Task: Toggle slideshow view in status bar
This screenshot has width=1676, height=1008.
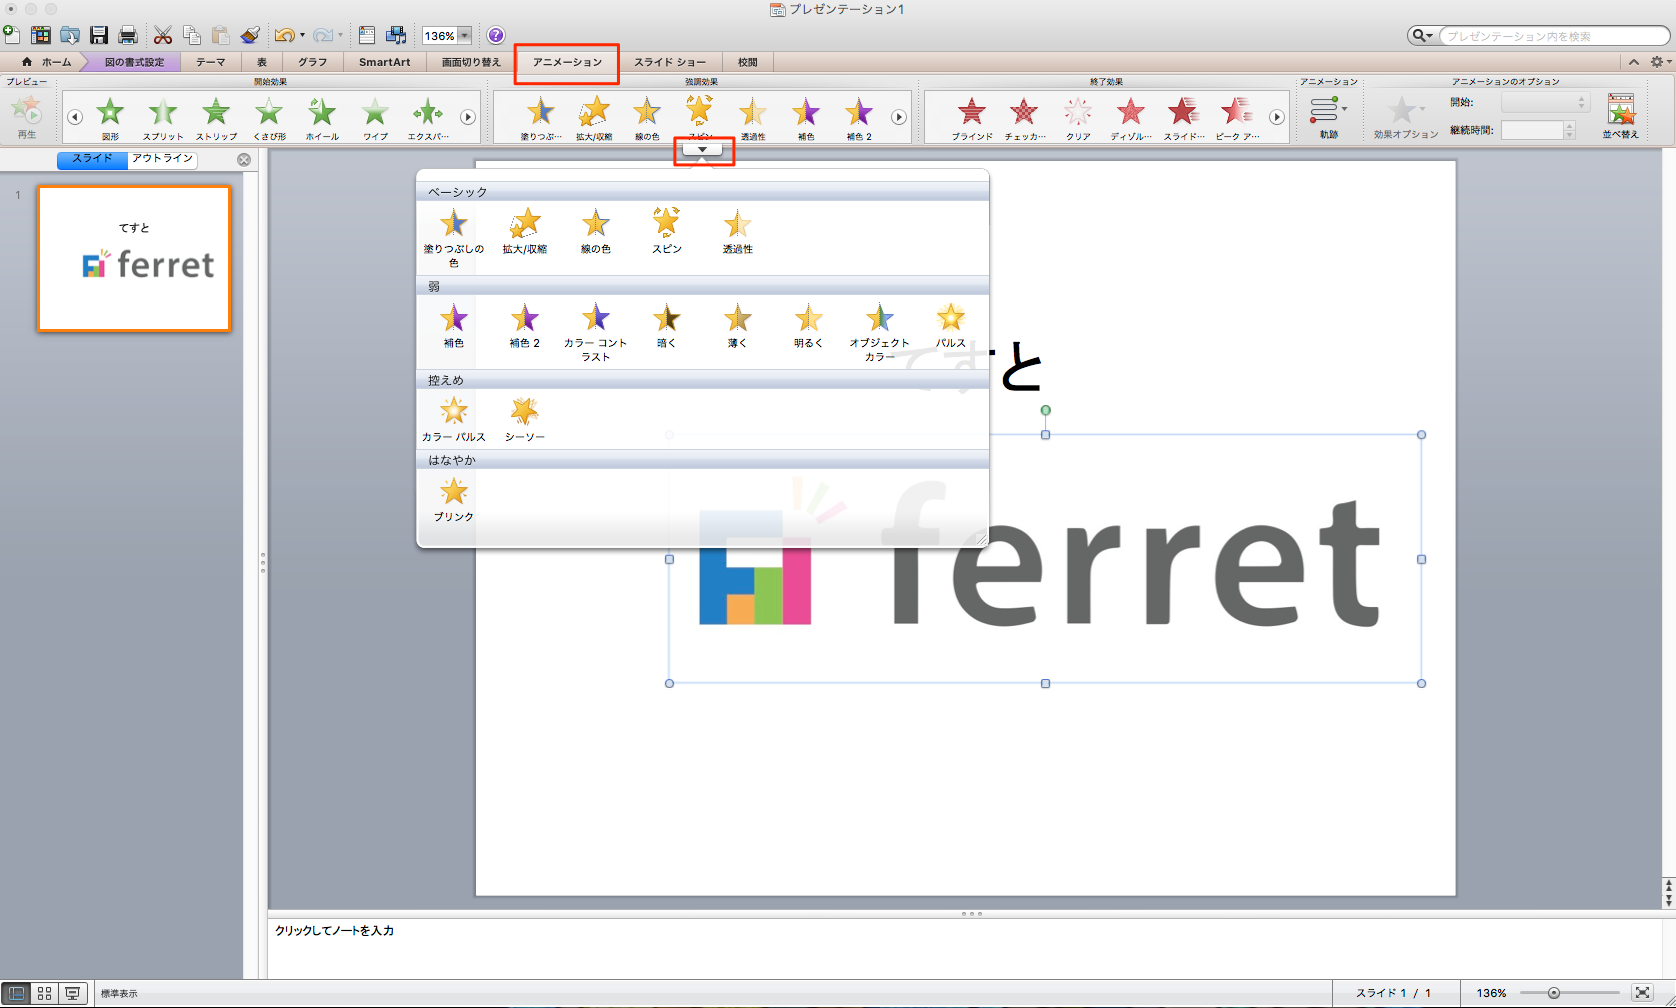Action: click(x=72, y=993)
